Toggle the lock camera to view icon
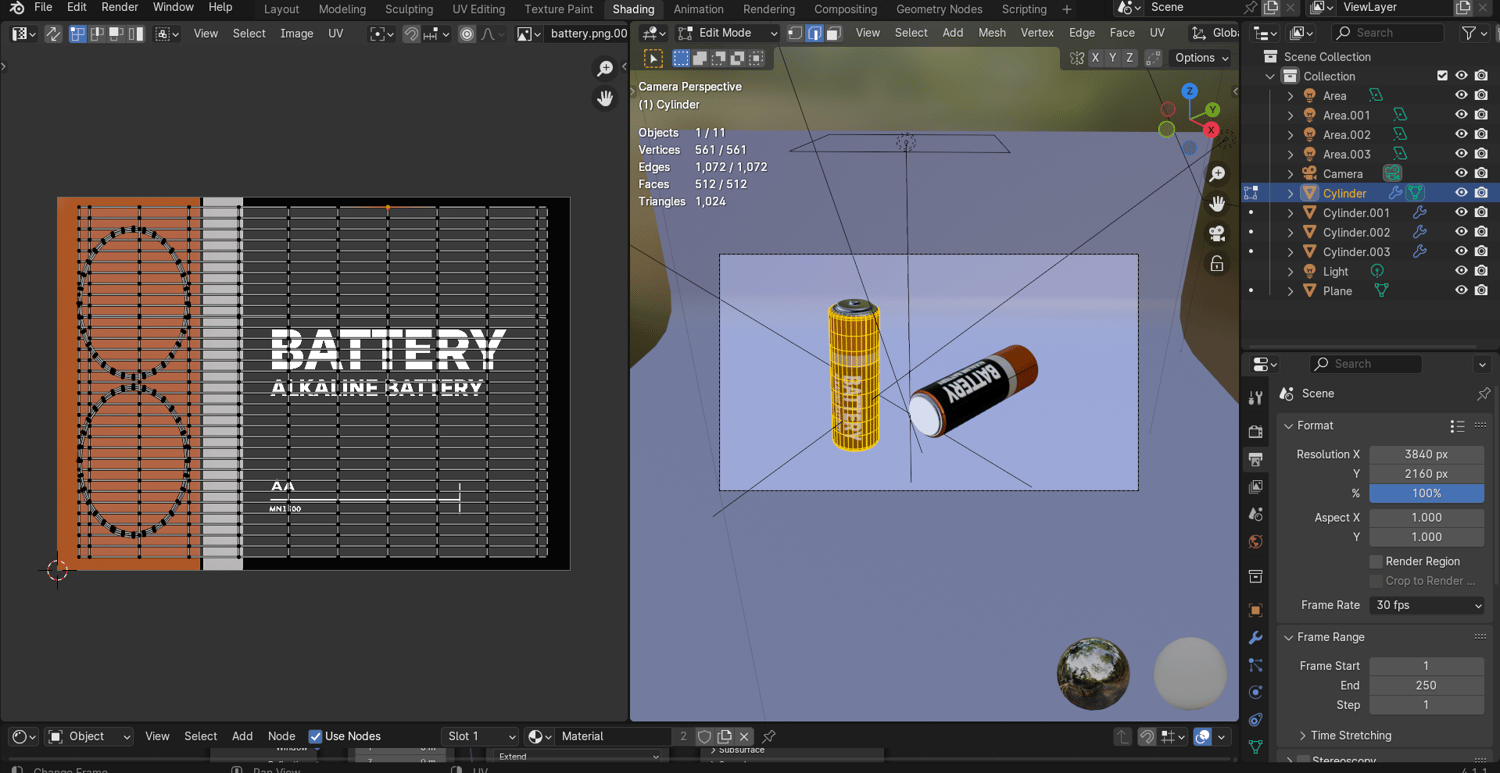 1217,264
